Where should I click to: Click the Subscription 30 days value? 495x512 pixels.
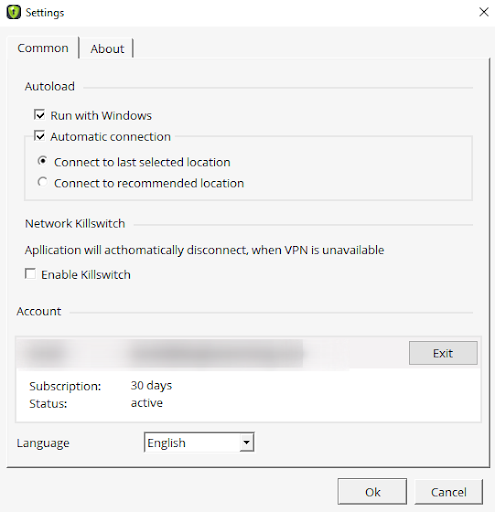(151, 385)
